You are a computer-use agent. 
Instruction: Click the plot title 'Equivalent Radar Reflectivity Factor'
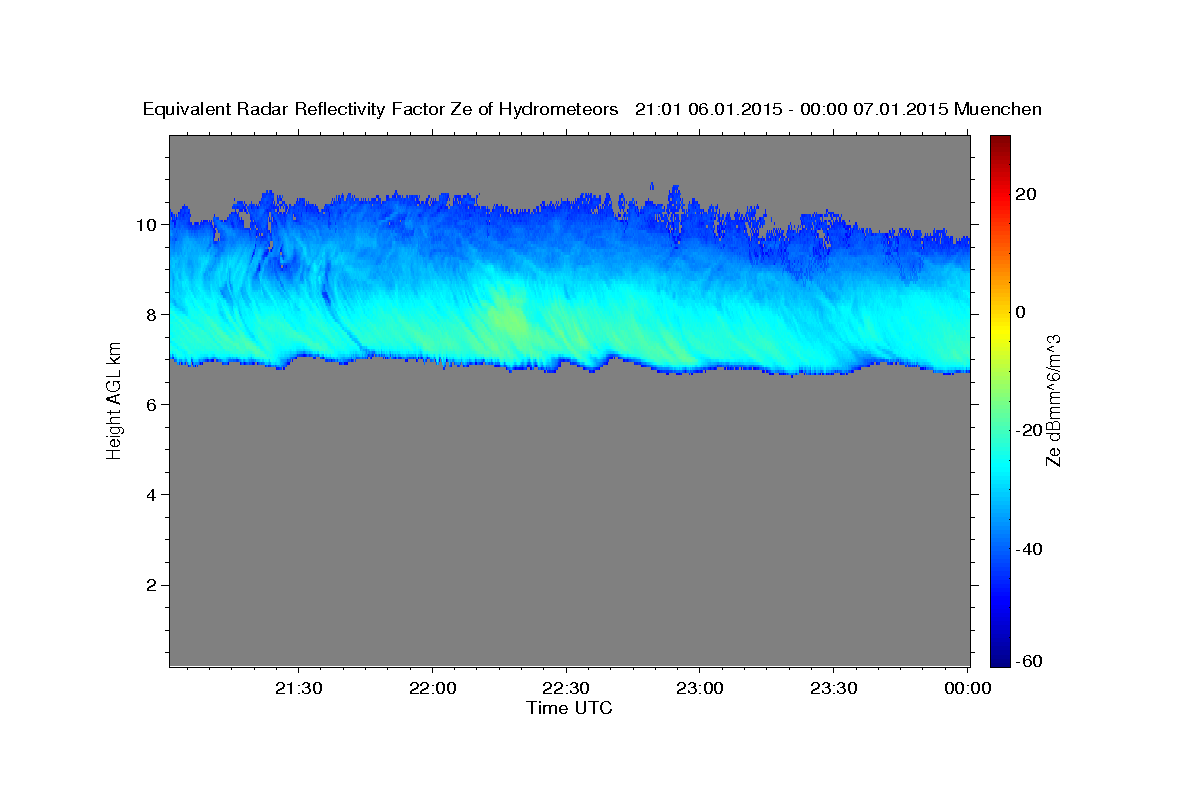point(293,109)
